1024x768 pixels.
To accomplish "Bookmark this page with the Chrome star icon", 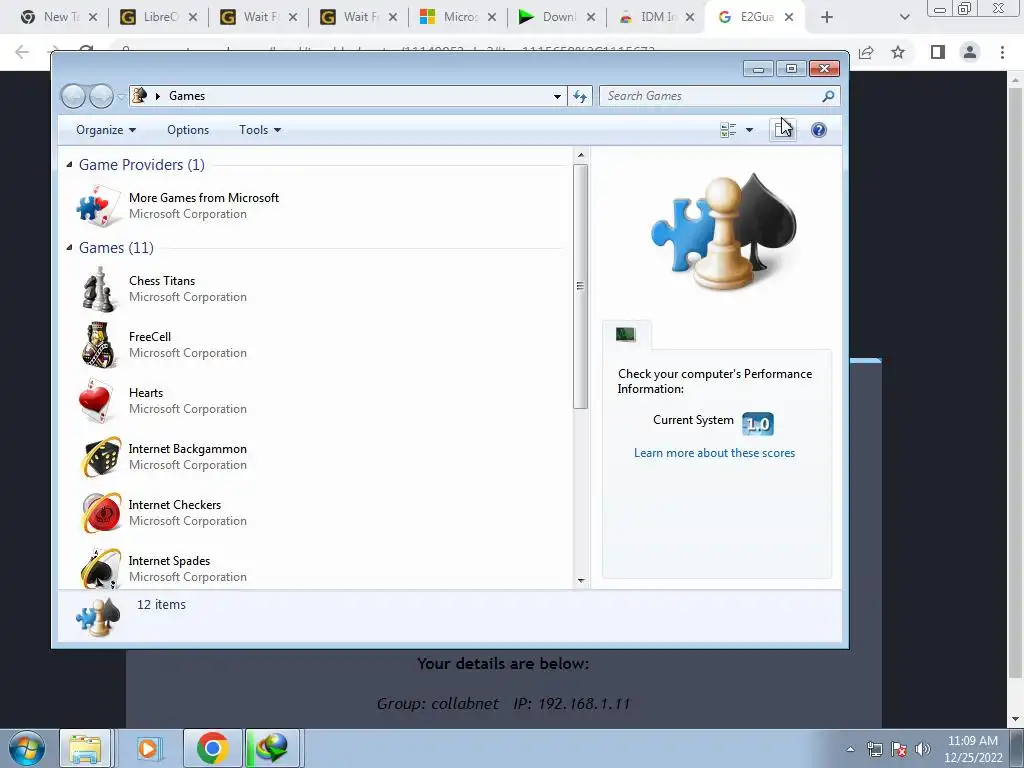I will point(898,52).
